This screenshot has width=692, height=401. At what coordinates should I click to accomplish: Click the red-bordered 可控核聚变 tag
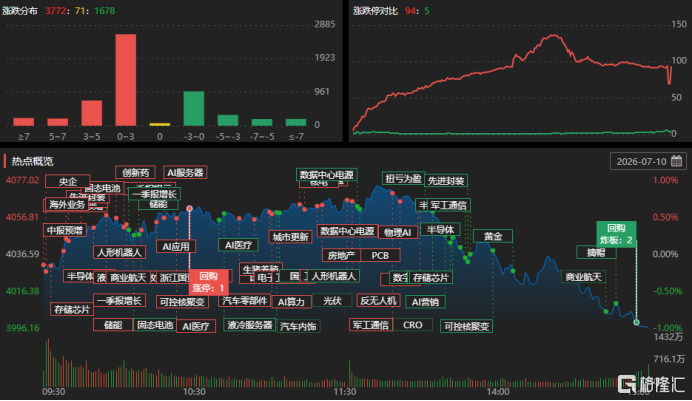182,302
